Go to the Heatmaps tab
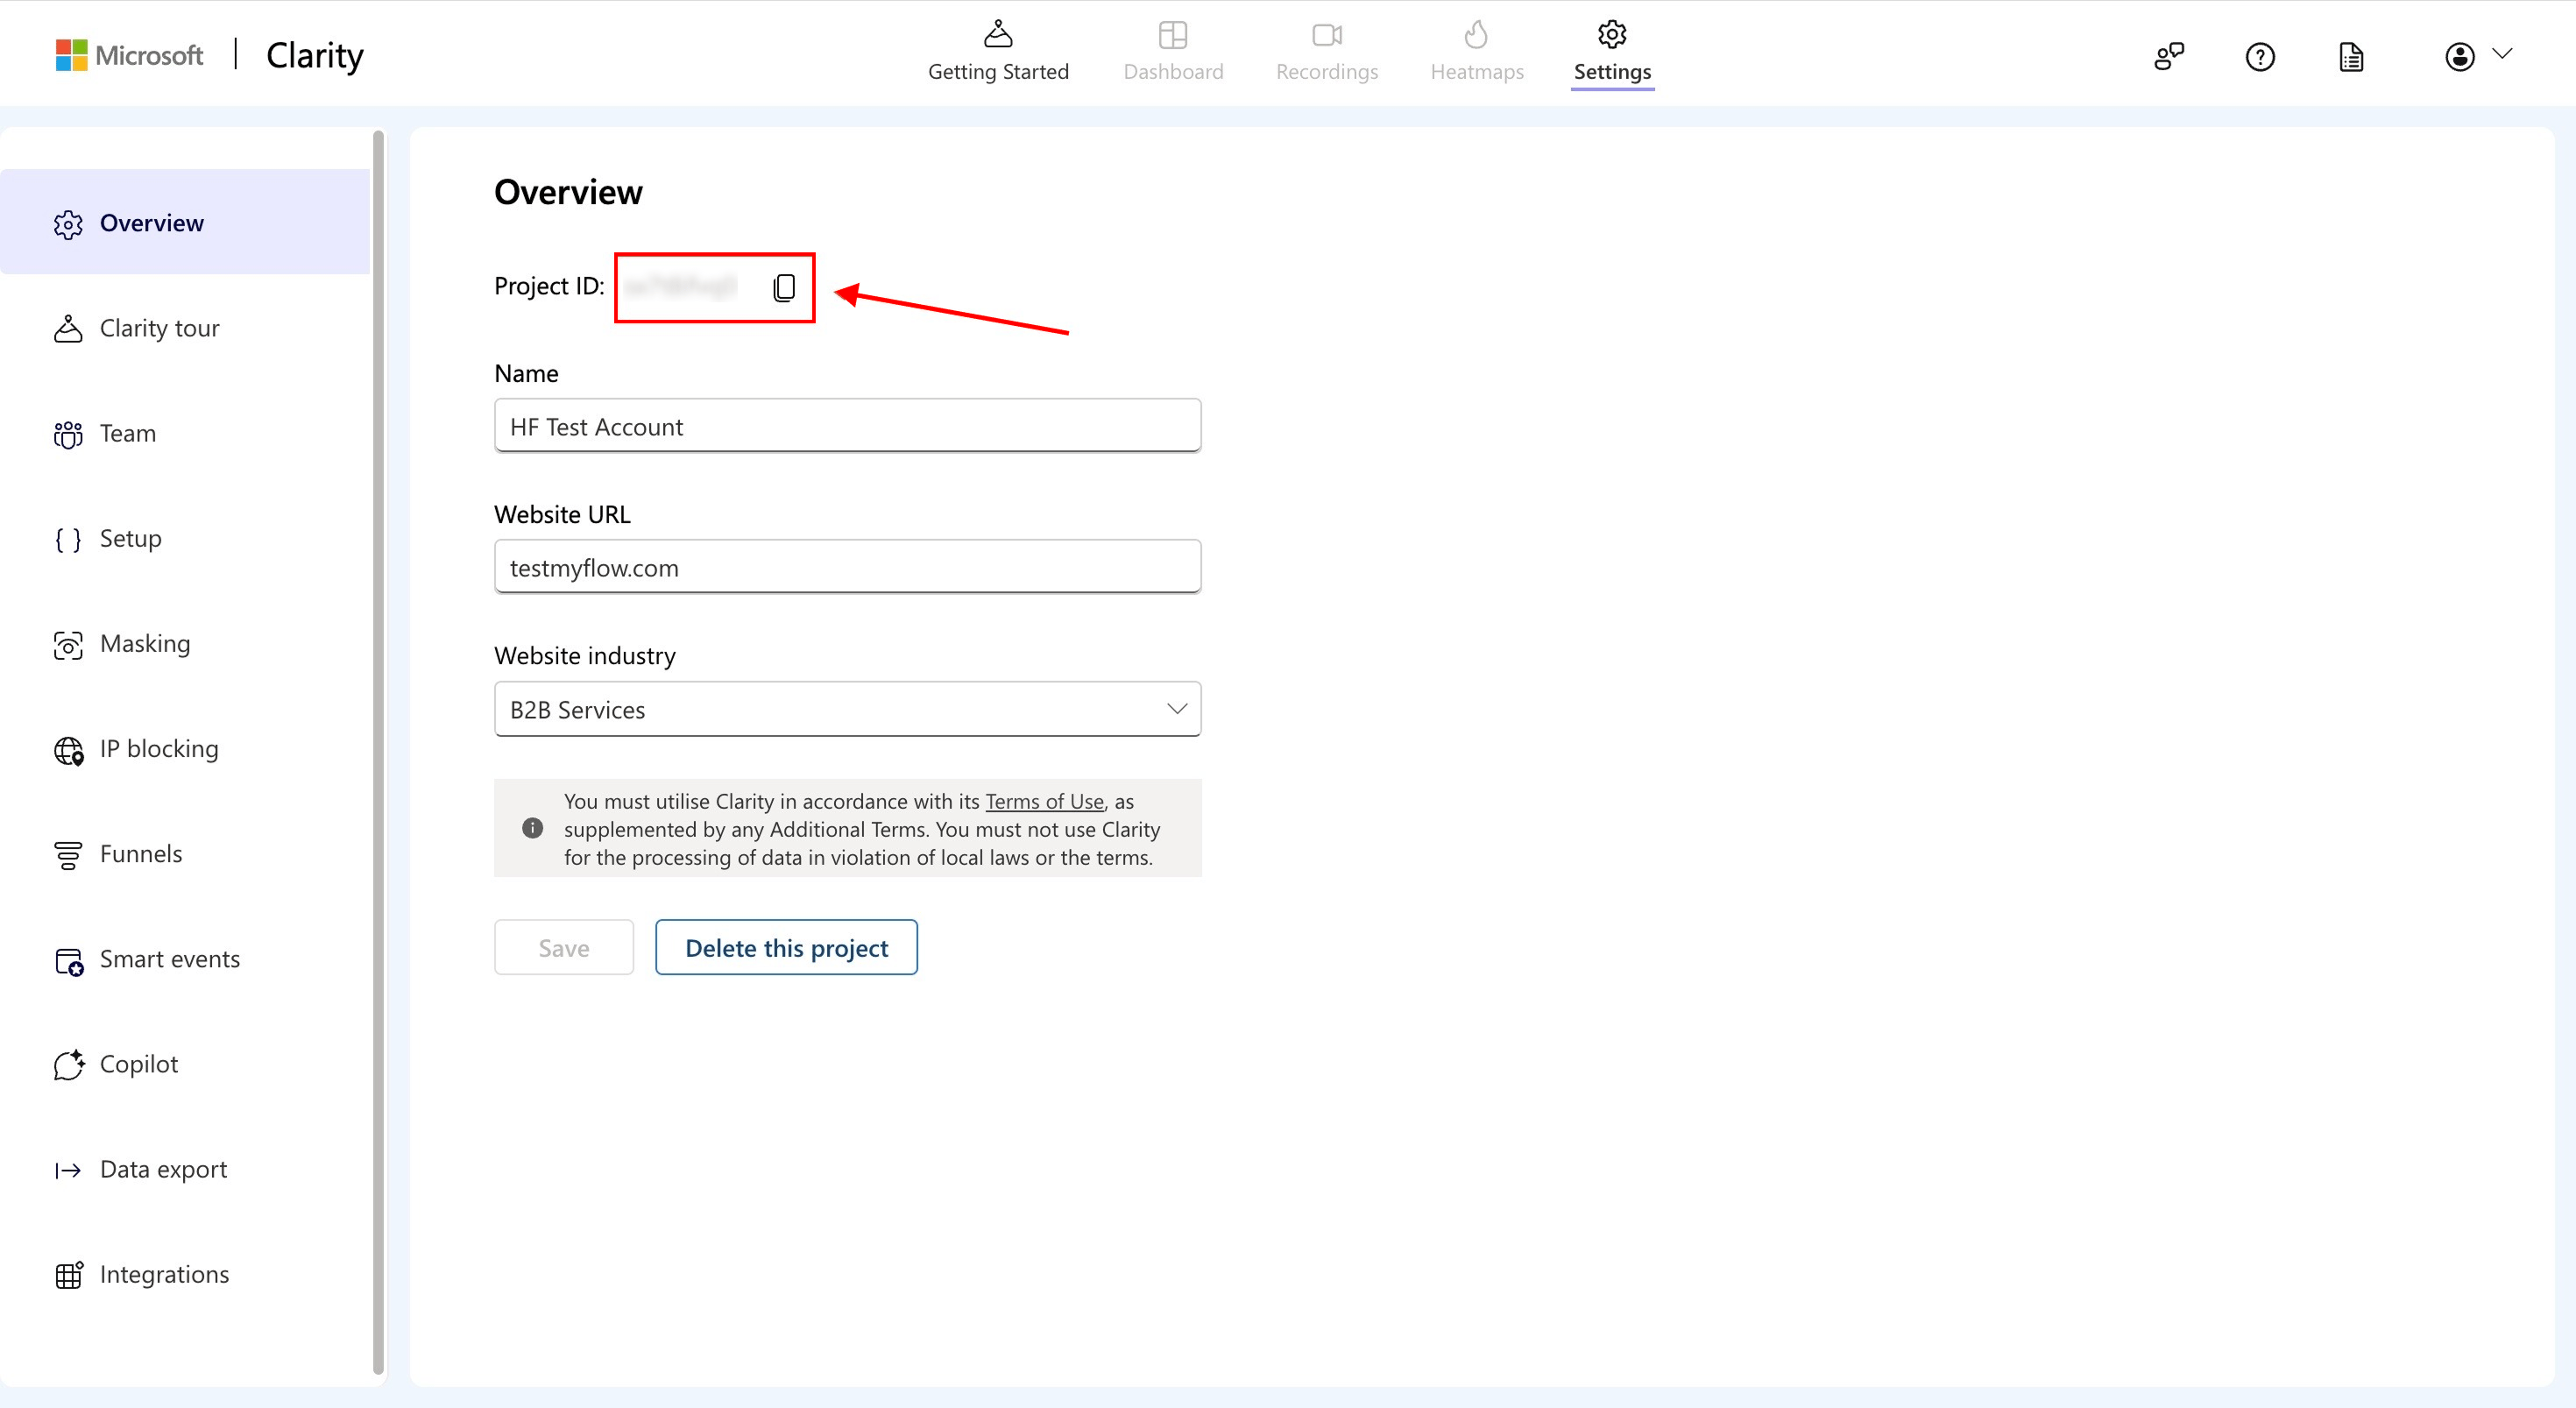Screen dimensions: 2576x1408 1477,52
